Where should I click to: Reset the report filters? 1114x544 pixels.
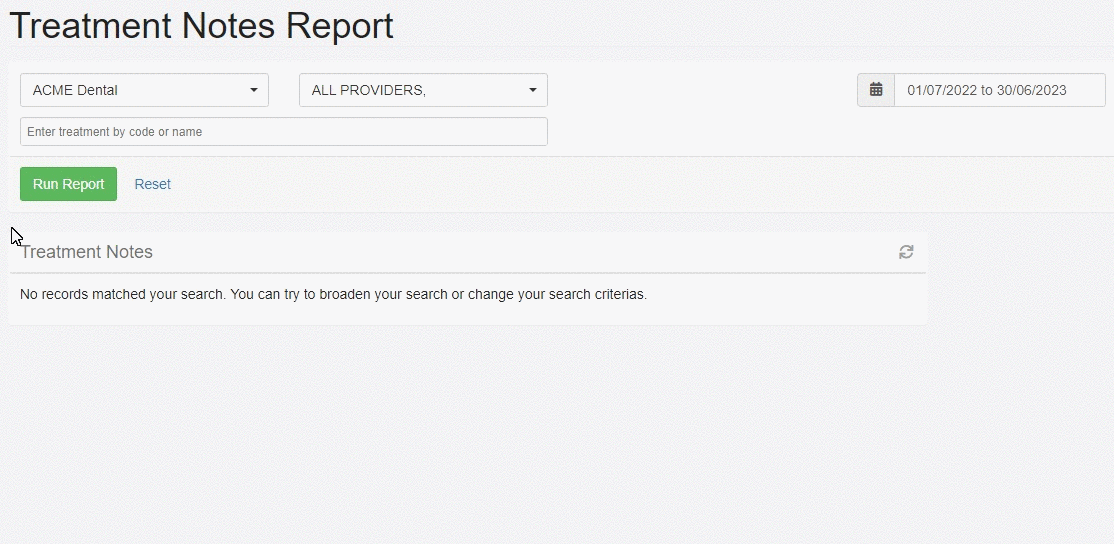coord(153,184)
